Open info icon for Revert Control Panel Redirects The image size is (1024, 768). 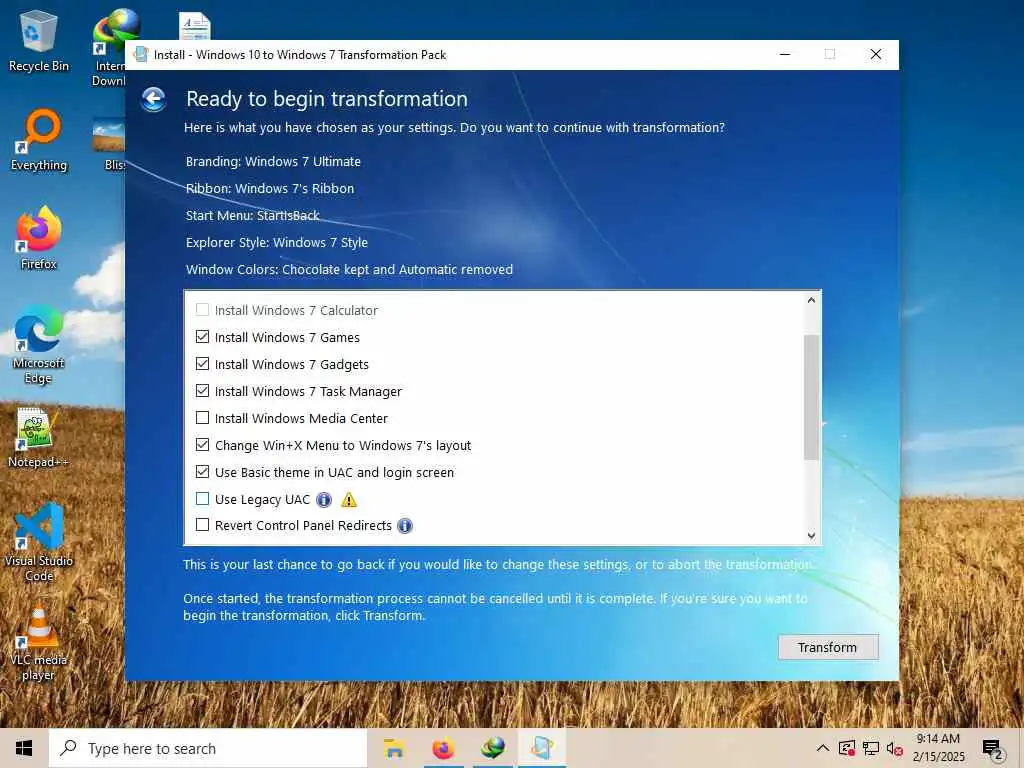(405, 526)
